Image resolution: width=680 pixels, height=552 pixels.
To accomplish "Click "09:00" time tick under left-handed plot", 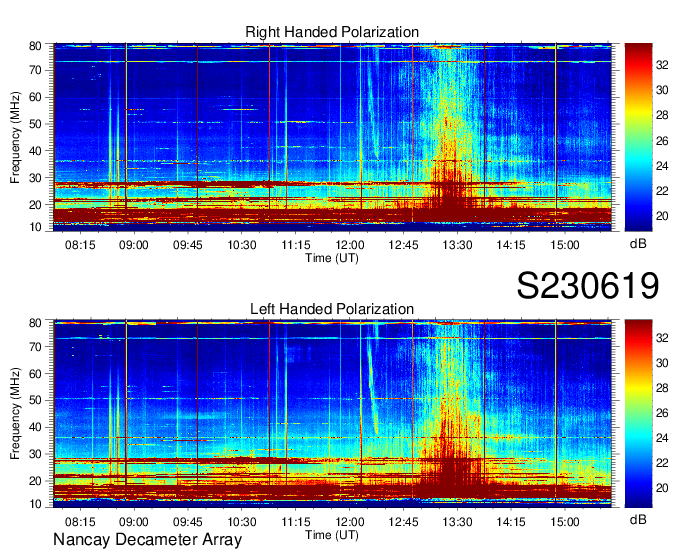I will 134,522.
